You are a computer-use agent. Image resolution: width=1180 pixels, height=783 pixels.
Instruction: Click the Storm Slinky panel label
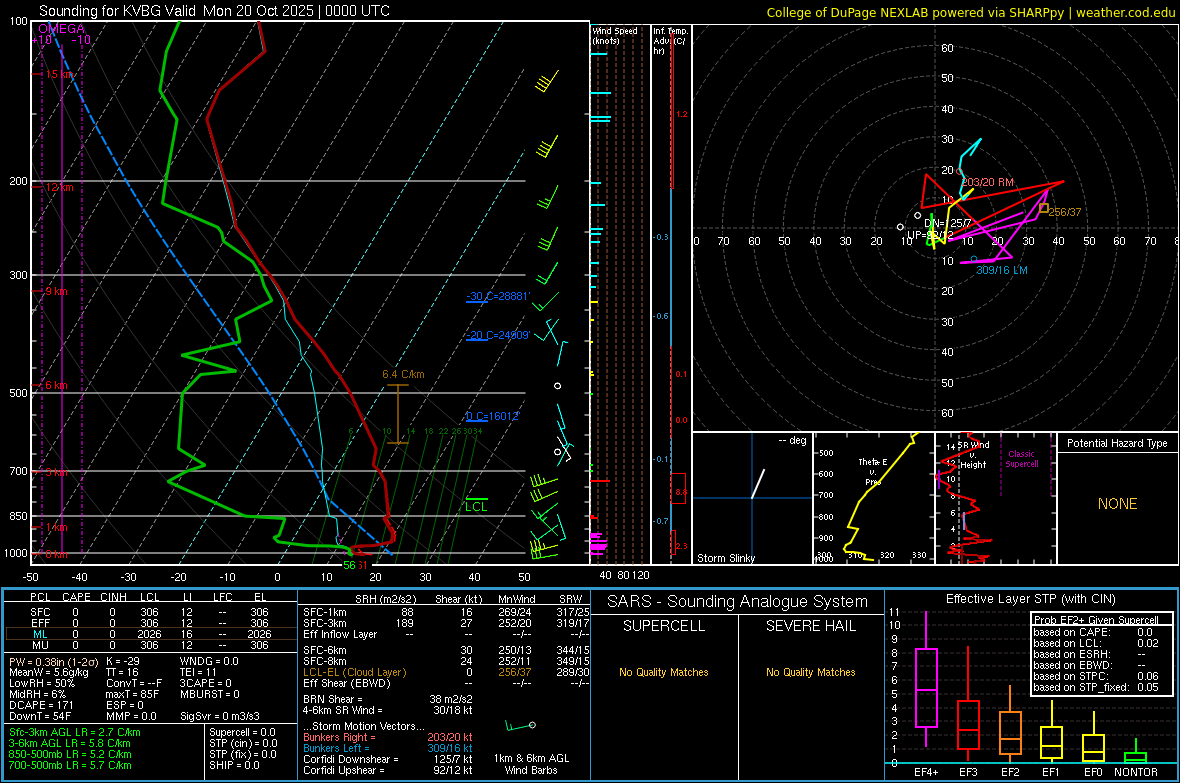click(x=725, y=558)
